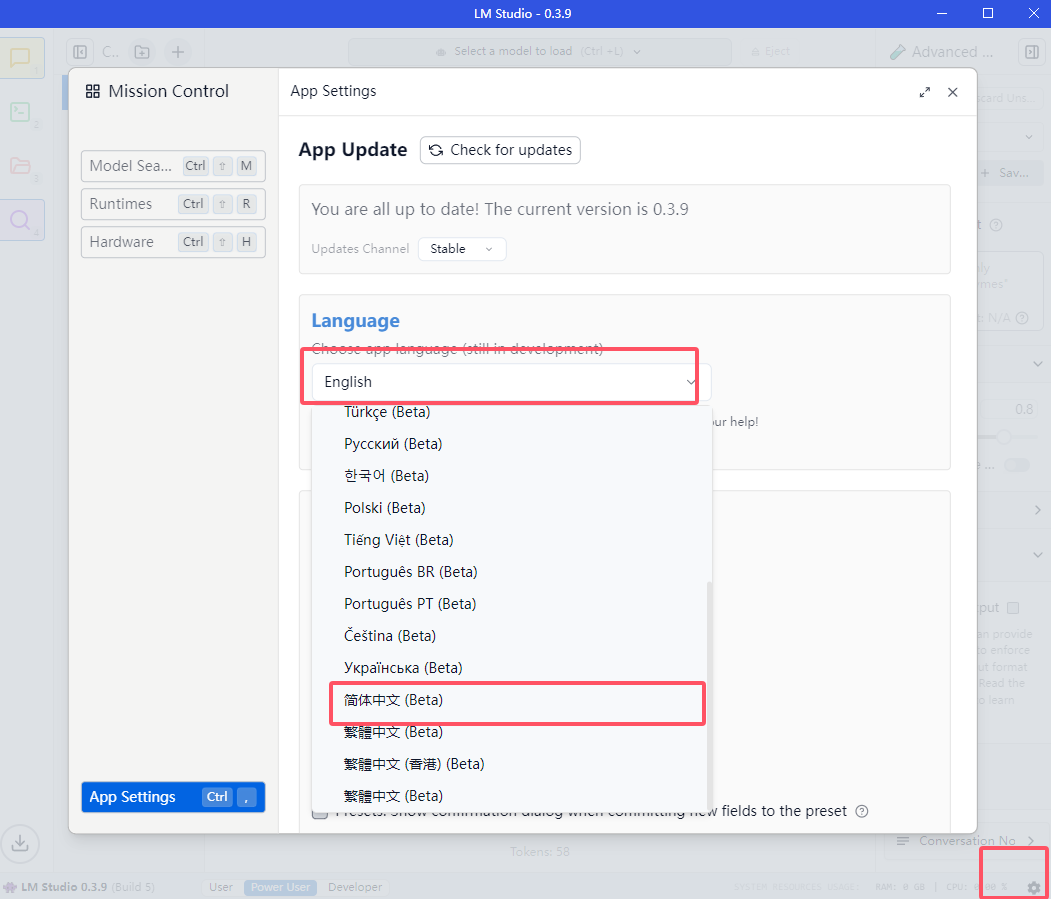Toggle chat sidebar panel icon in toolbar
This screenshot has height=899, width=1051.
pos(80,52)
